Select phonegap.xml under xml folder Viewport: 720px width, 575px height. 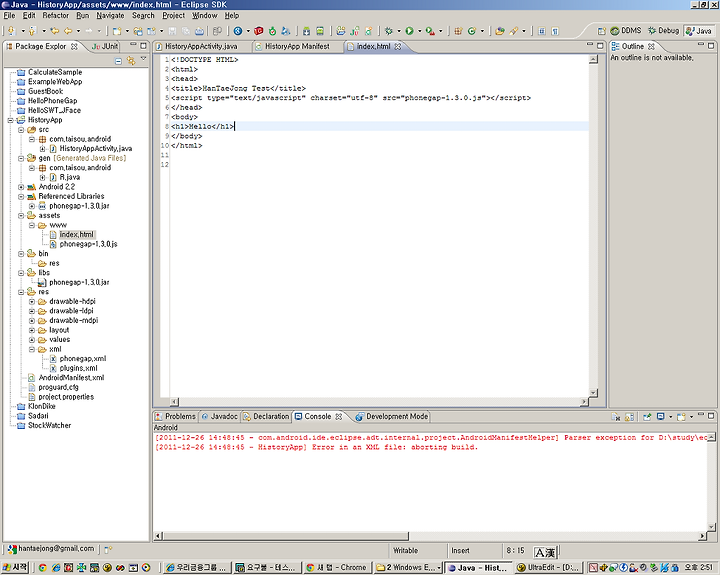83,359
